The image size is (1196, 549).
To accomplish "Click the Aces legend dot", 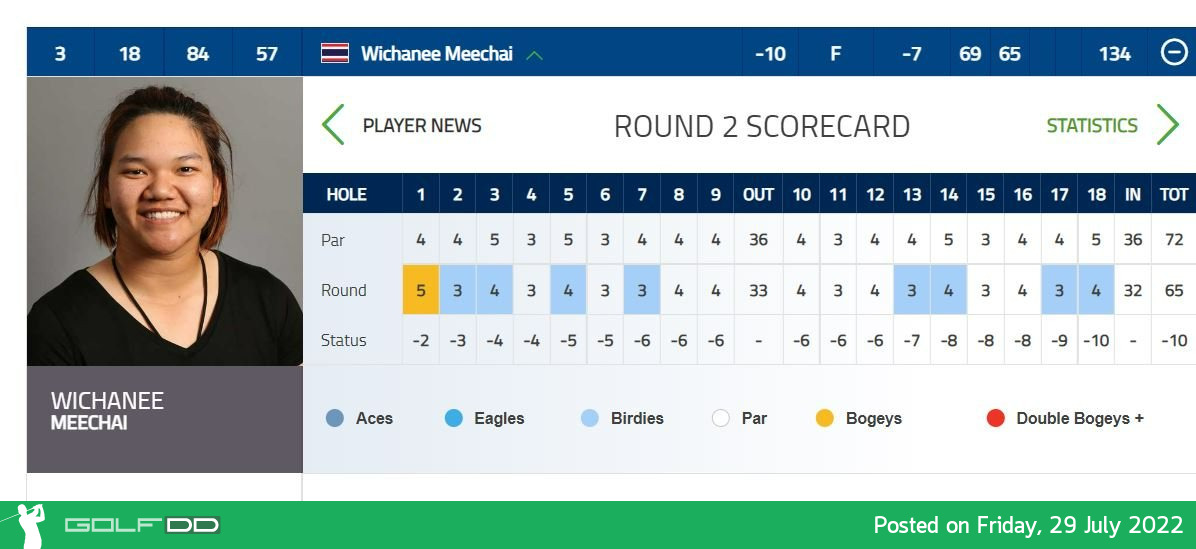I will coord(335,418).
